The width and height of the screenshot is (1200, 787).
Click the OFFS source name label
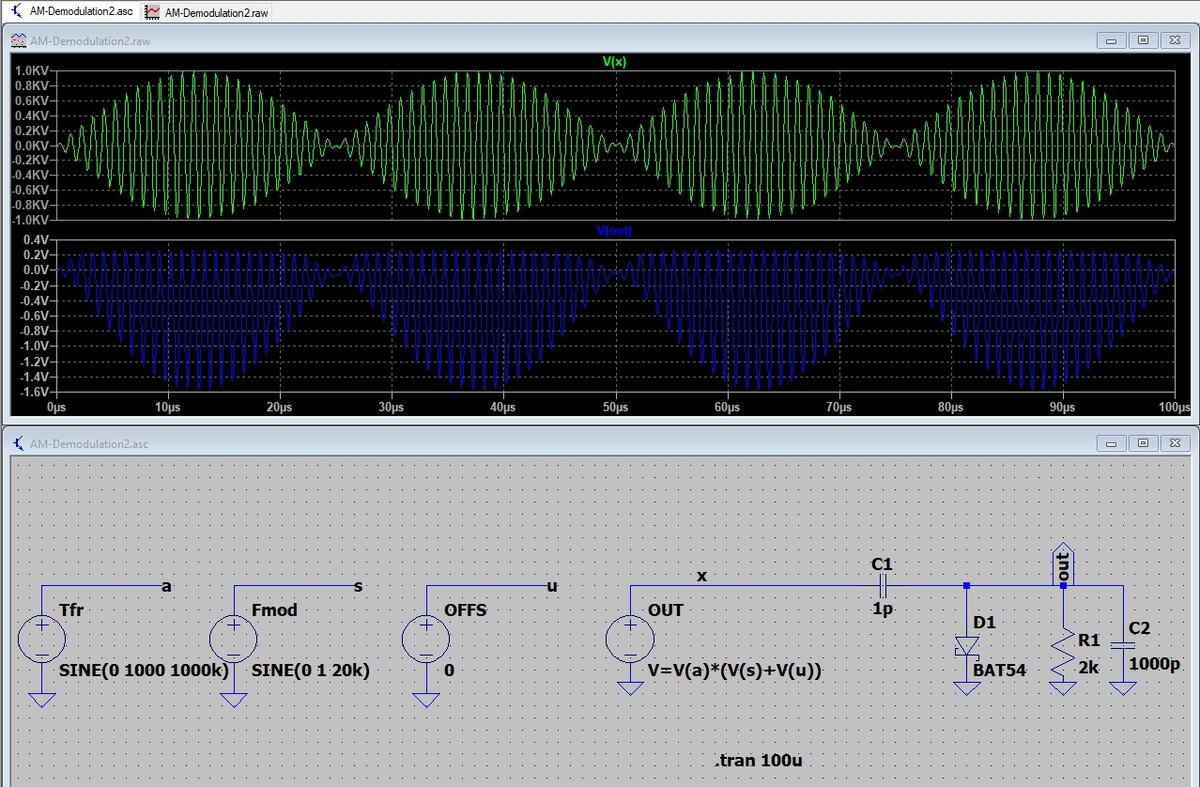[465, 609]
